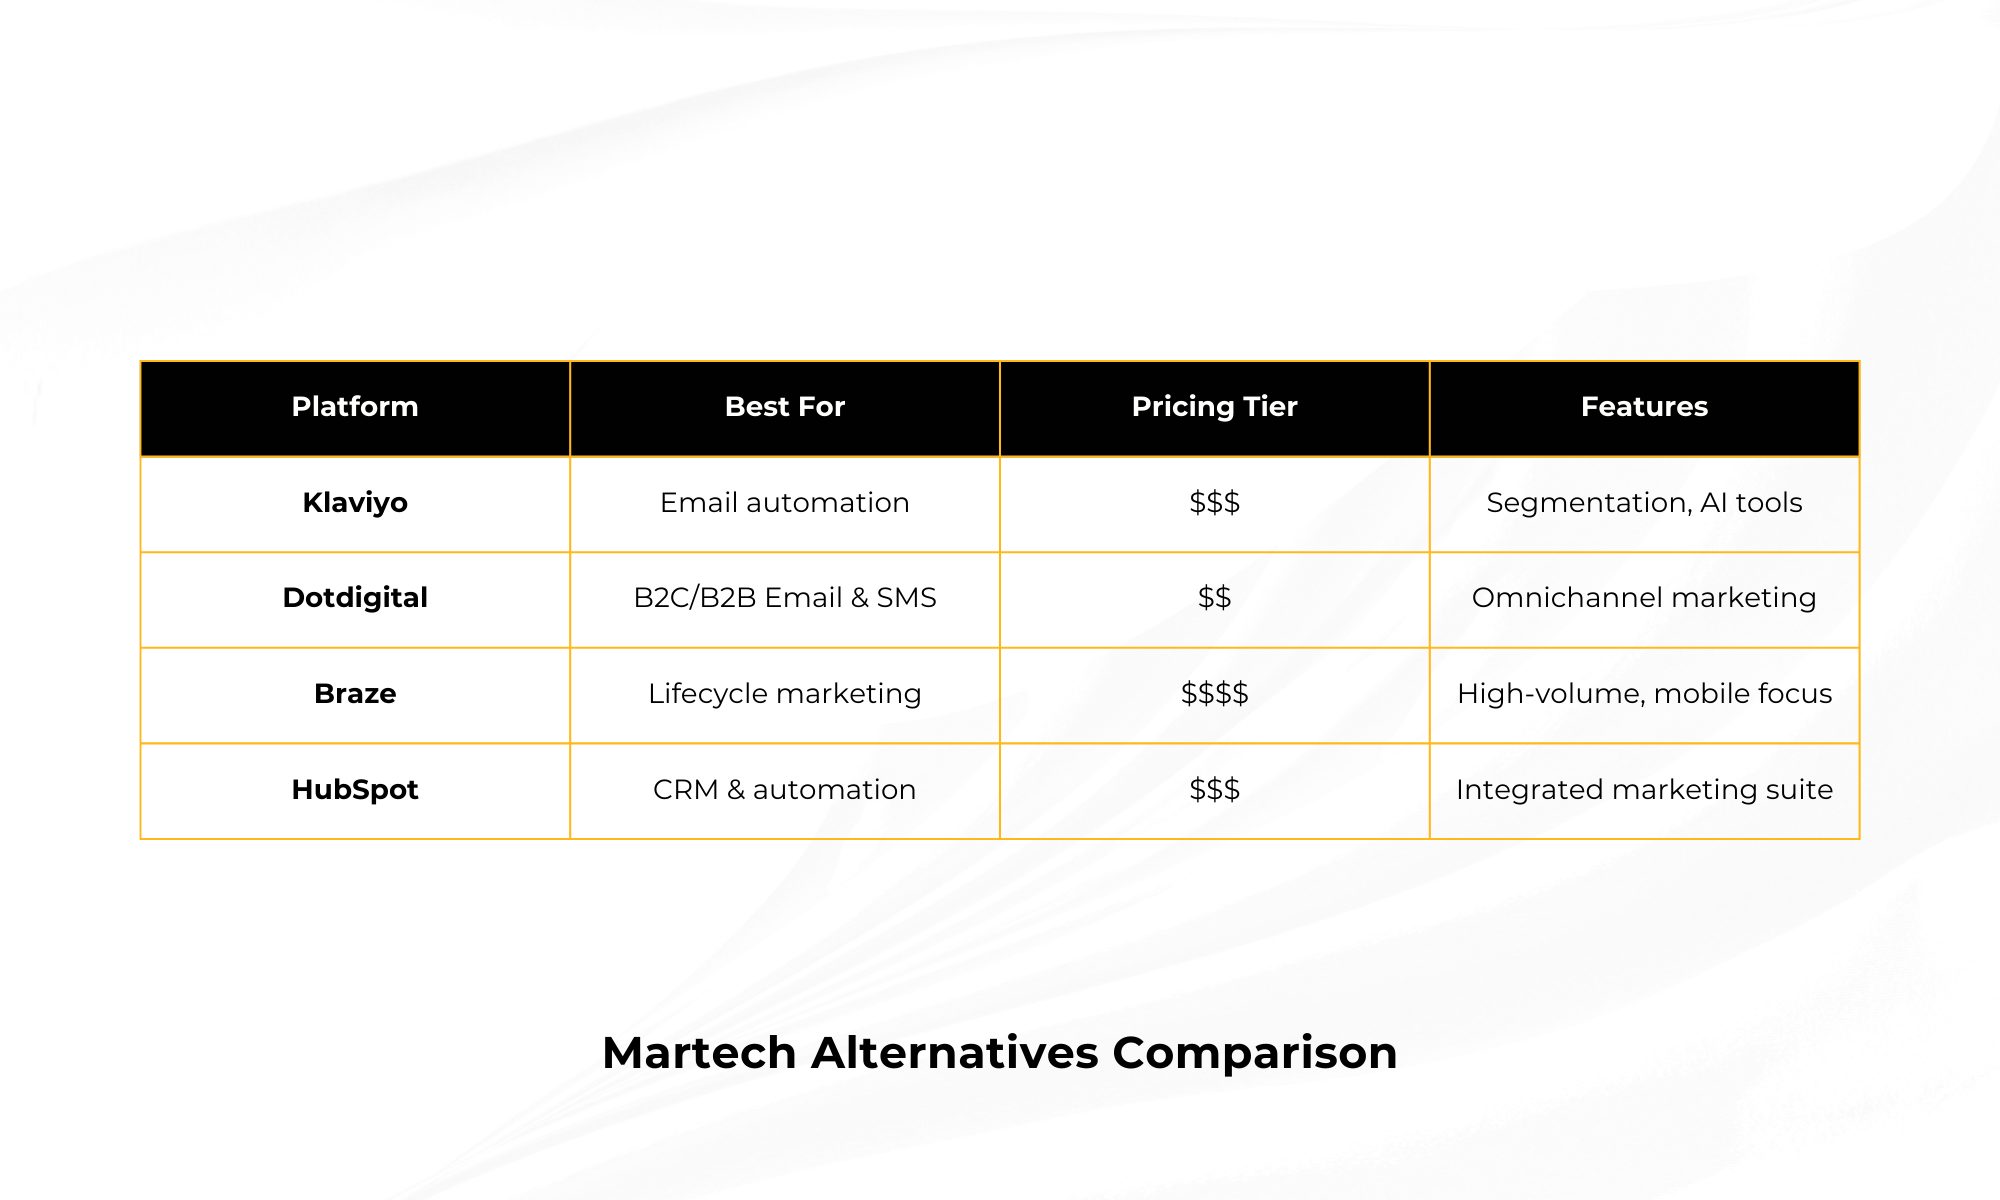This screenshot has width=2000, height=1200.
Task: Select the High-volume, mobile focus cell
Action: 1644,694
